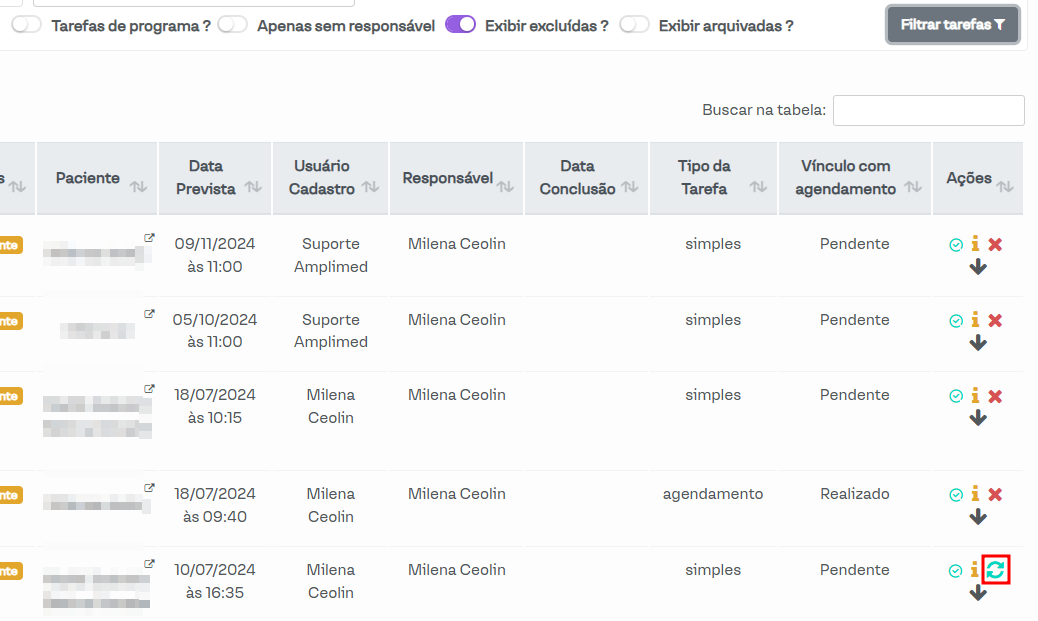Sort table by 'Data Prevista' column
The image size is (1038, 621).
pyautogui.click(x=215, y=178)
